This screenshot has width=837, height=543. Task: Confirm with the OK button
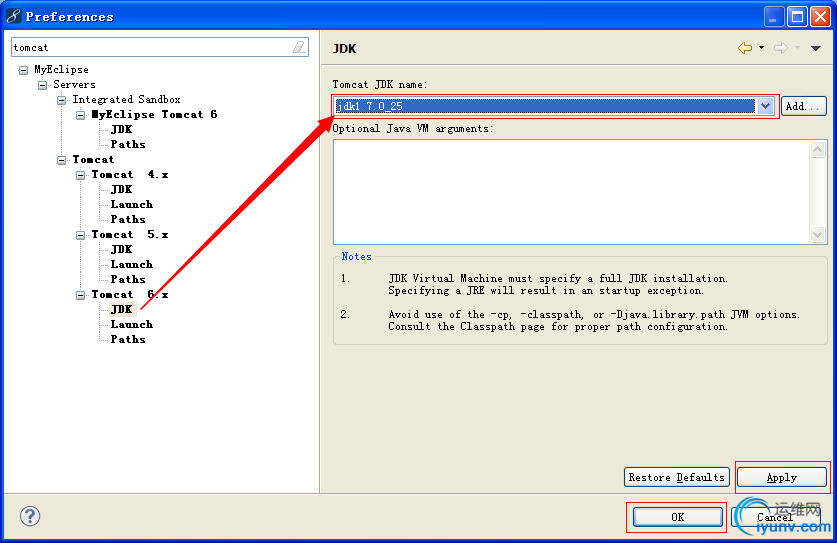click(677, 517)
